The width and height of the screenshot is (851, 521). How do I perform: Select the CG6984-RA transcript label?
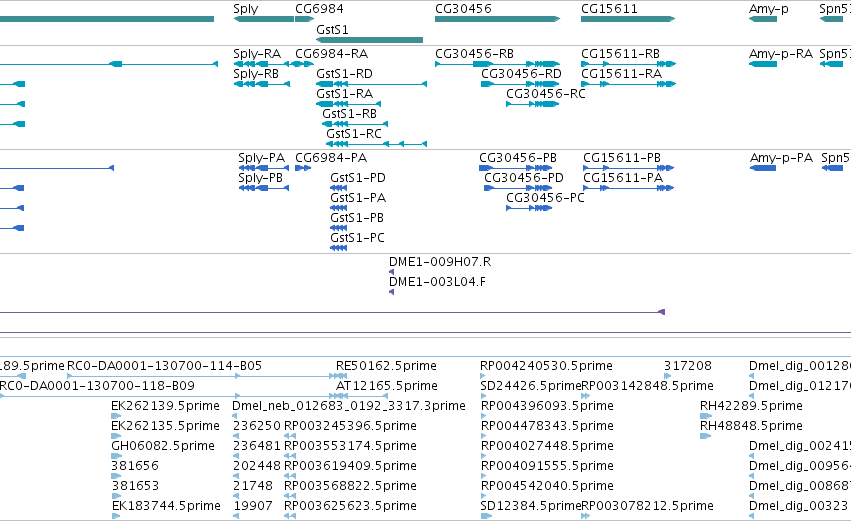pos(331,54)
